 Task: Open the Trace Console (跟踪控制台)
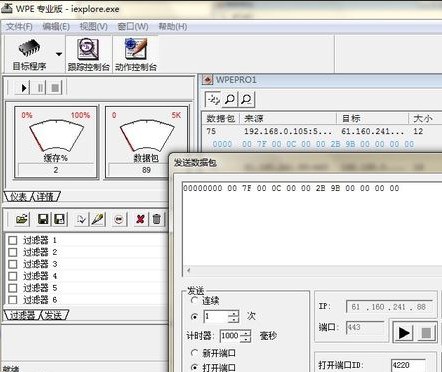pyautogui.click(x=88, y=54)
